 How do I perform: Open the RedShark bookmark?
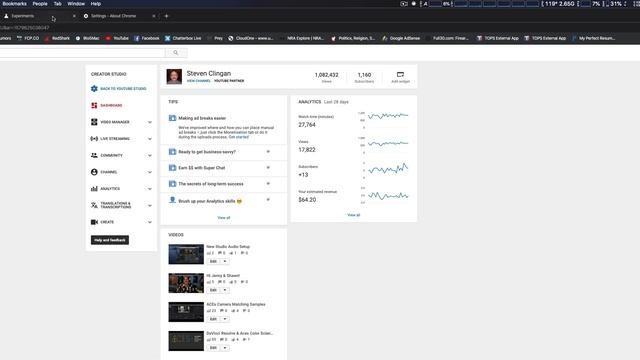pyautogui.click(x=57, y=38)
